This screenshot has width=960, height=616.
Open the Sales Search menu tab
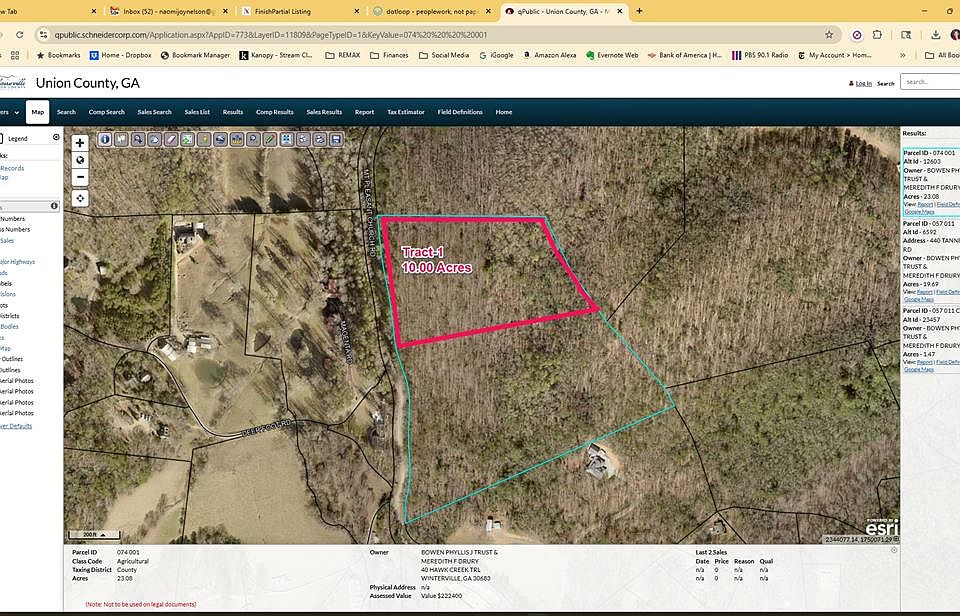point(154,112)
